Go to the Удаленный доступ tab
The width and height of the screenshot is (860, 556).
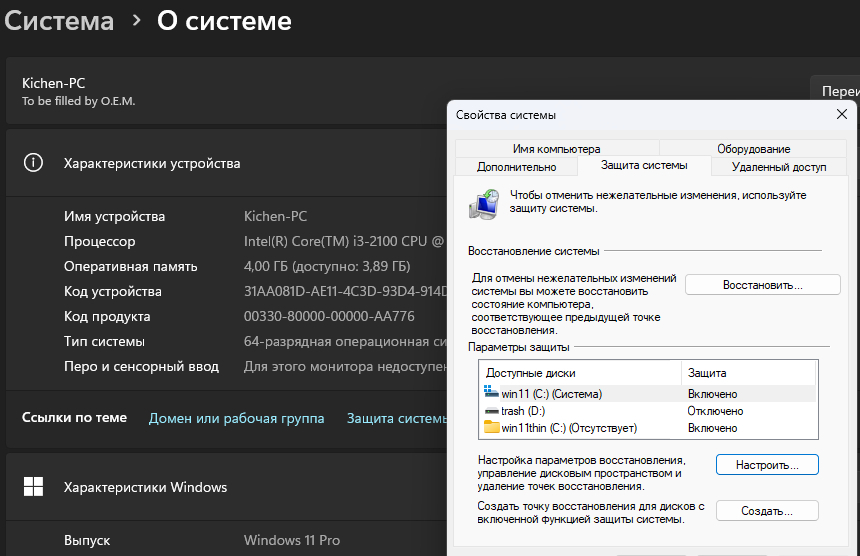[x=779, y=167]
